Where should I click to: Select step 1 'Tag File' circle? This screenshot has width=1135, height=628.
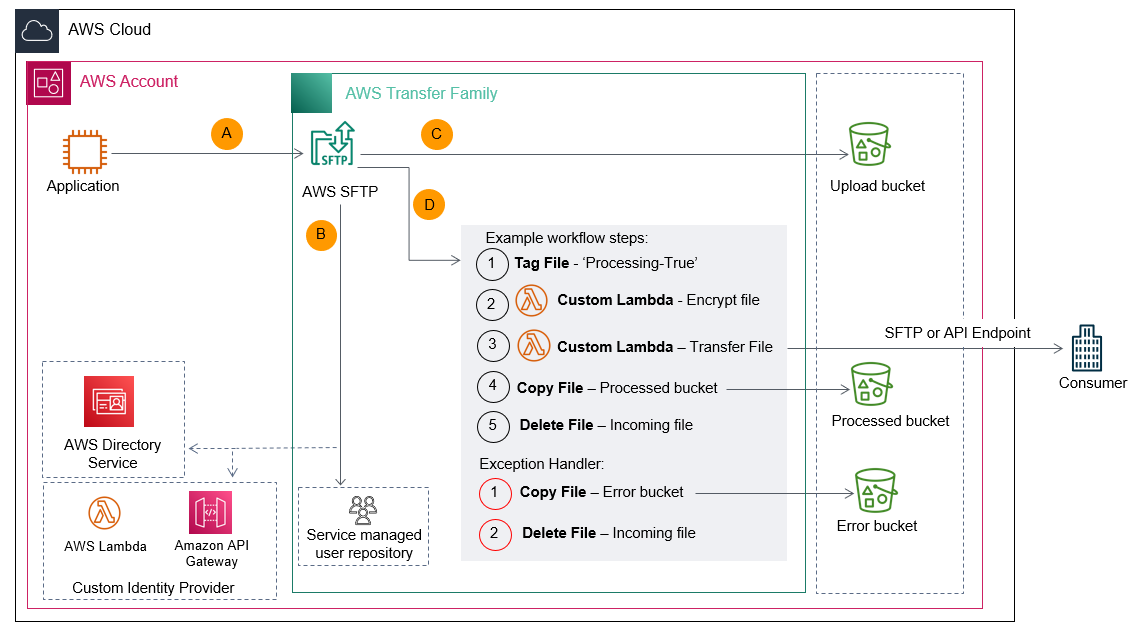[x=492, y=264]
